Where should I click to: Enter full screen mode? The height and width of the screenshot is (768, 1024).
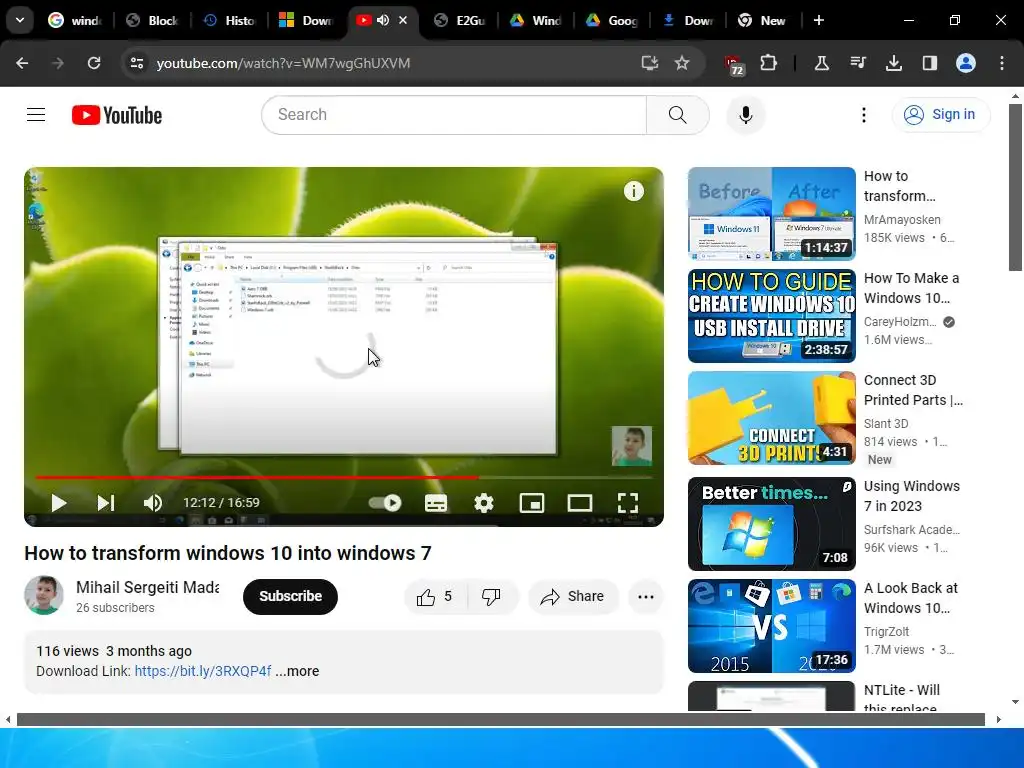pos(628,503)
